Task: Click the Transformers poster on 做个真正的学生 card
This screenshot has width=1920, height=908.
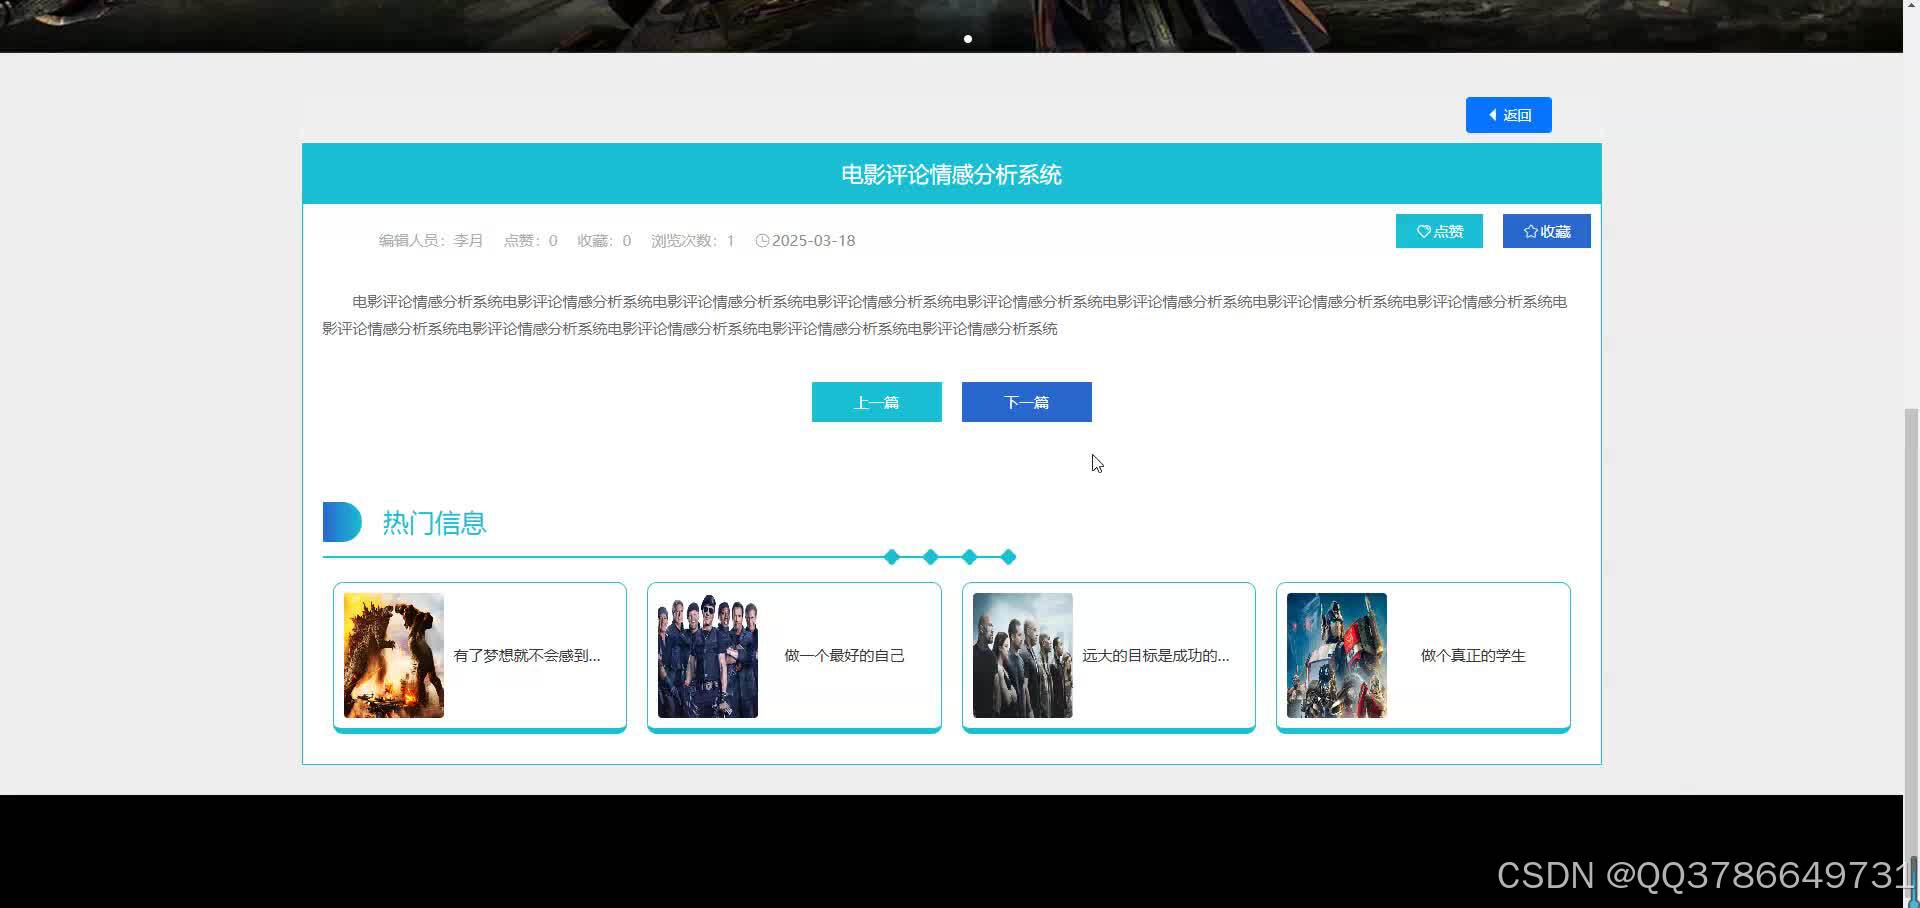Action: (x=1336, y=655)
